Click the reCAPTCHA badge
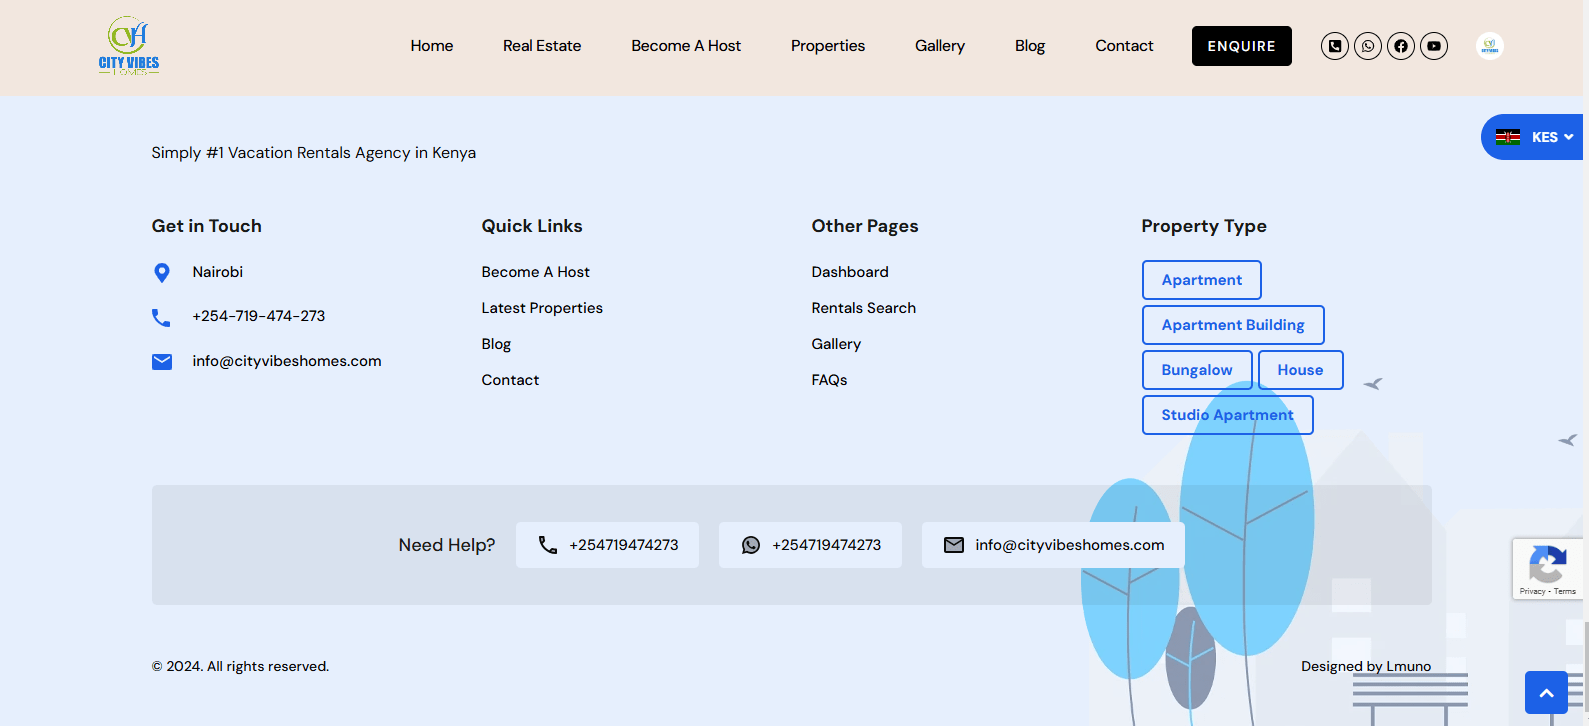This screenshot has width=1589, height=726. click(1547, 569)
